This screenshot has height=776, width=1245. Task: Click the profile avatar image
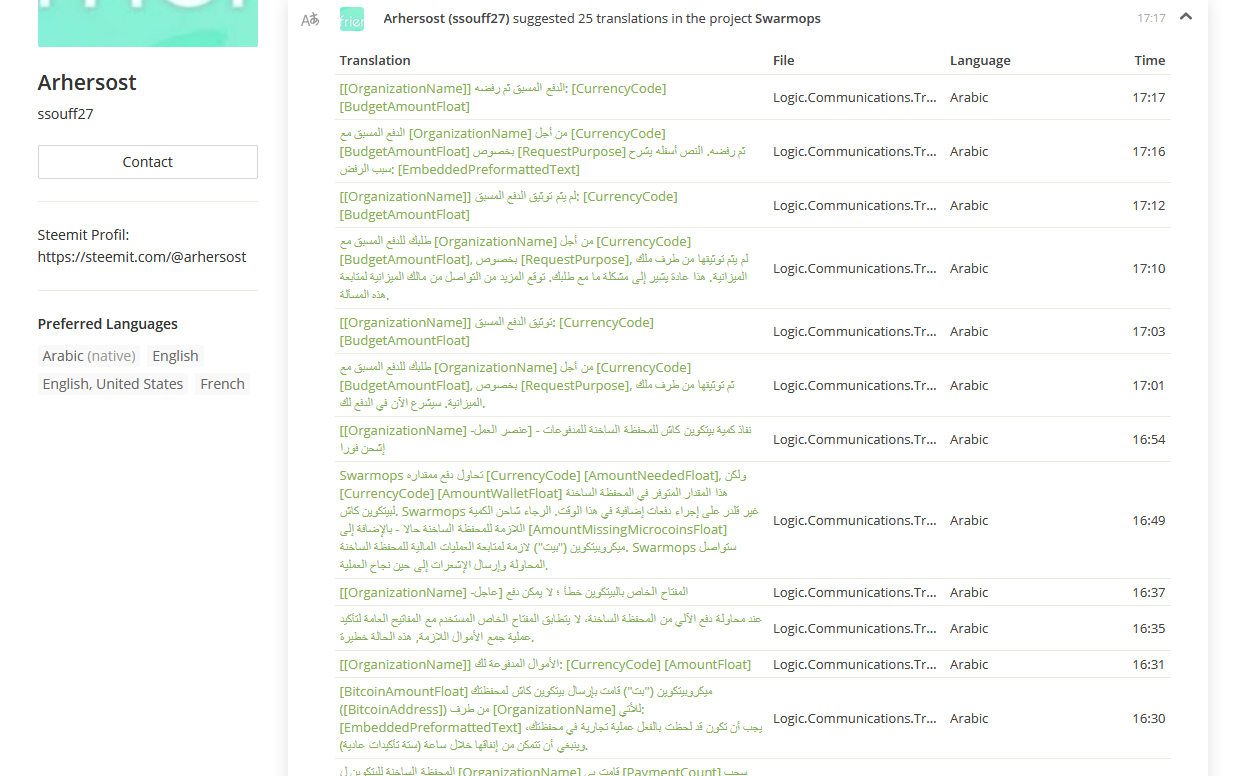pyautogui.click(x=148, y=23)
